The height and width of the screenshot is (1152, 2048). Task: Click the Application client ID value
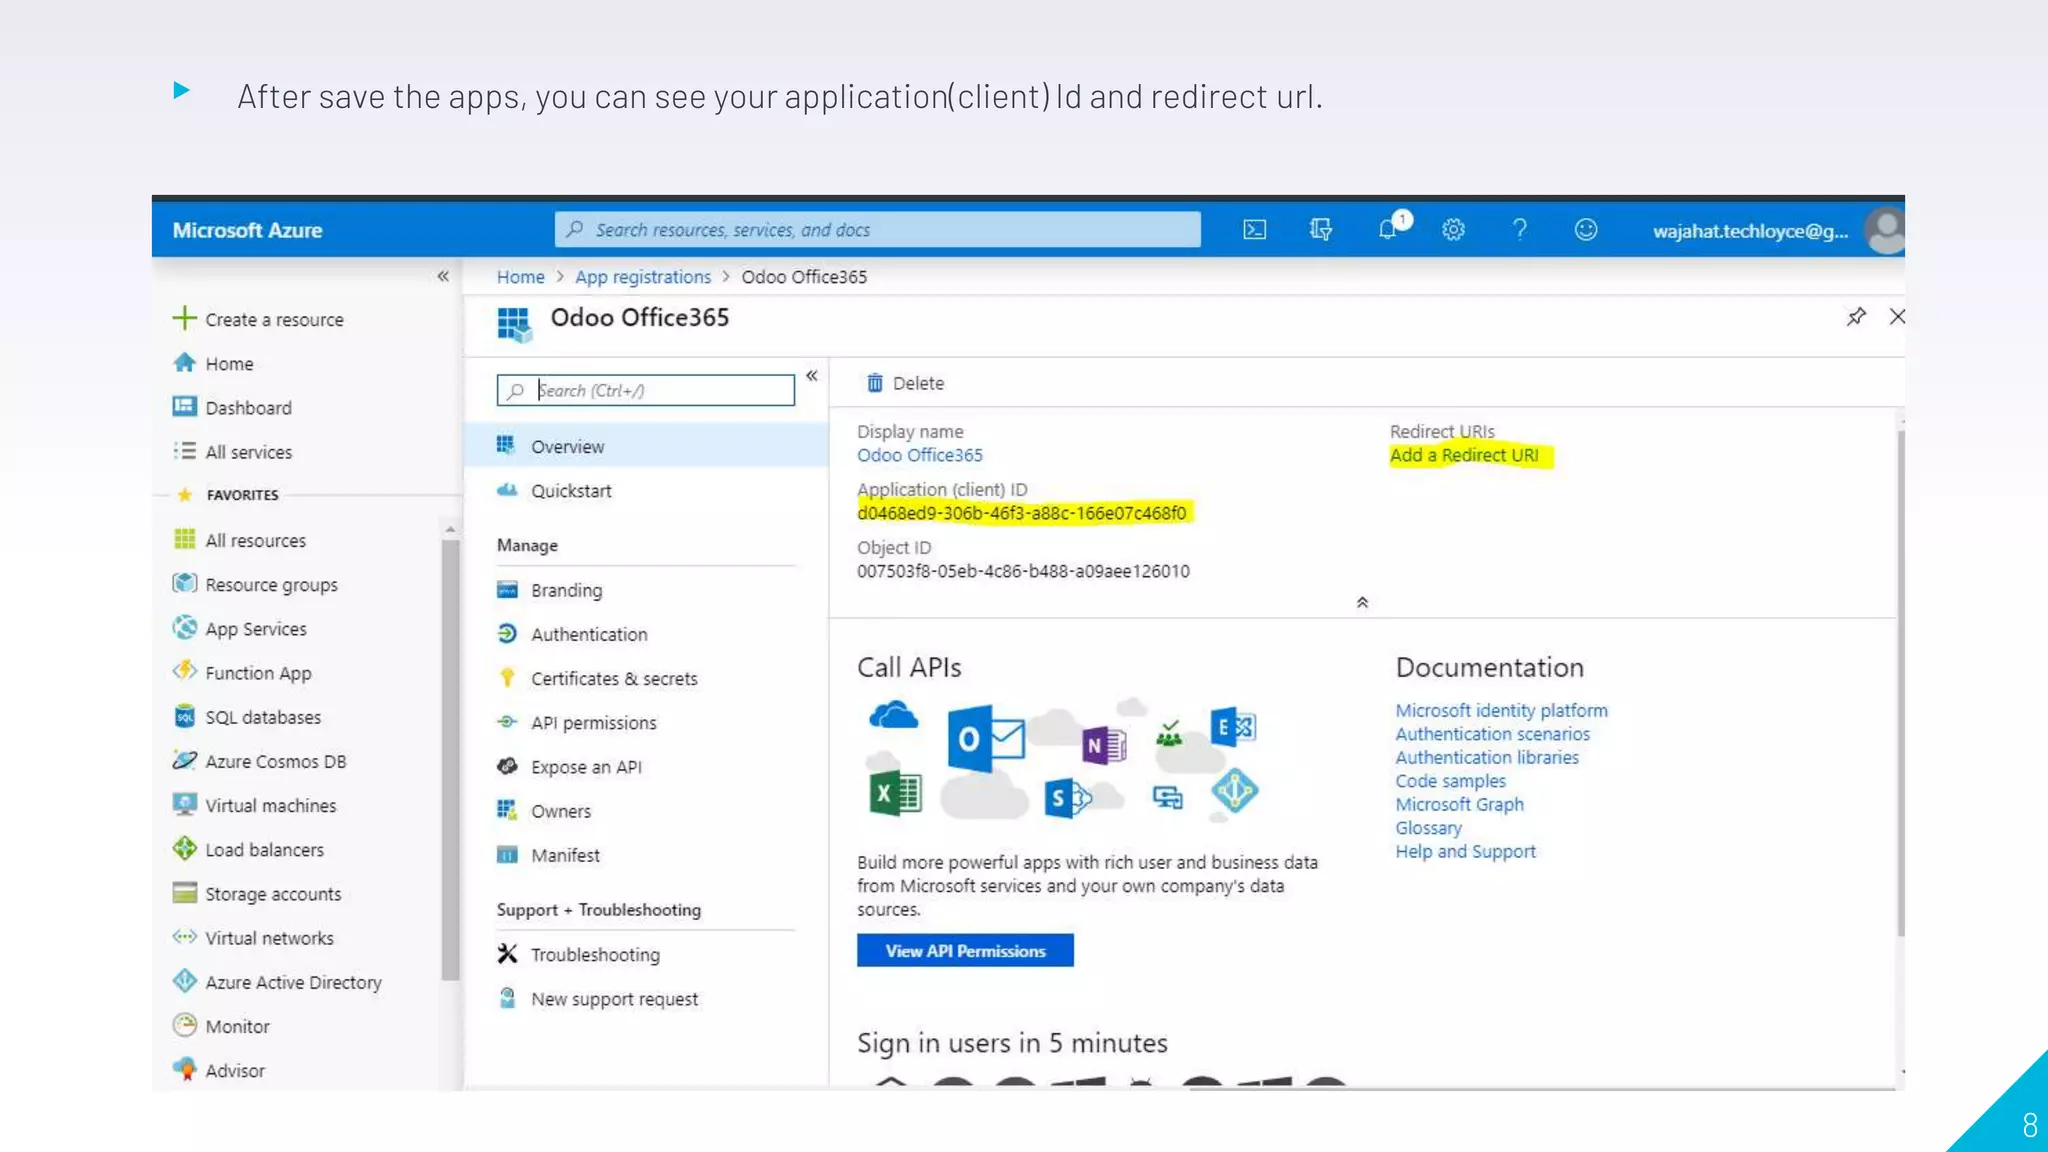[1021, 513]
